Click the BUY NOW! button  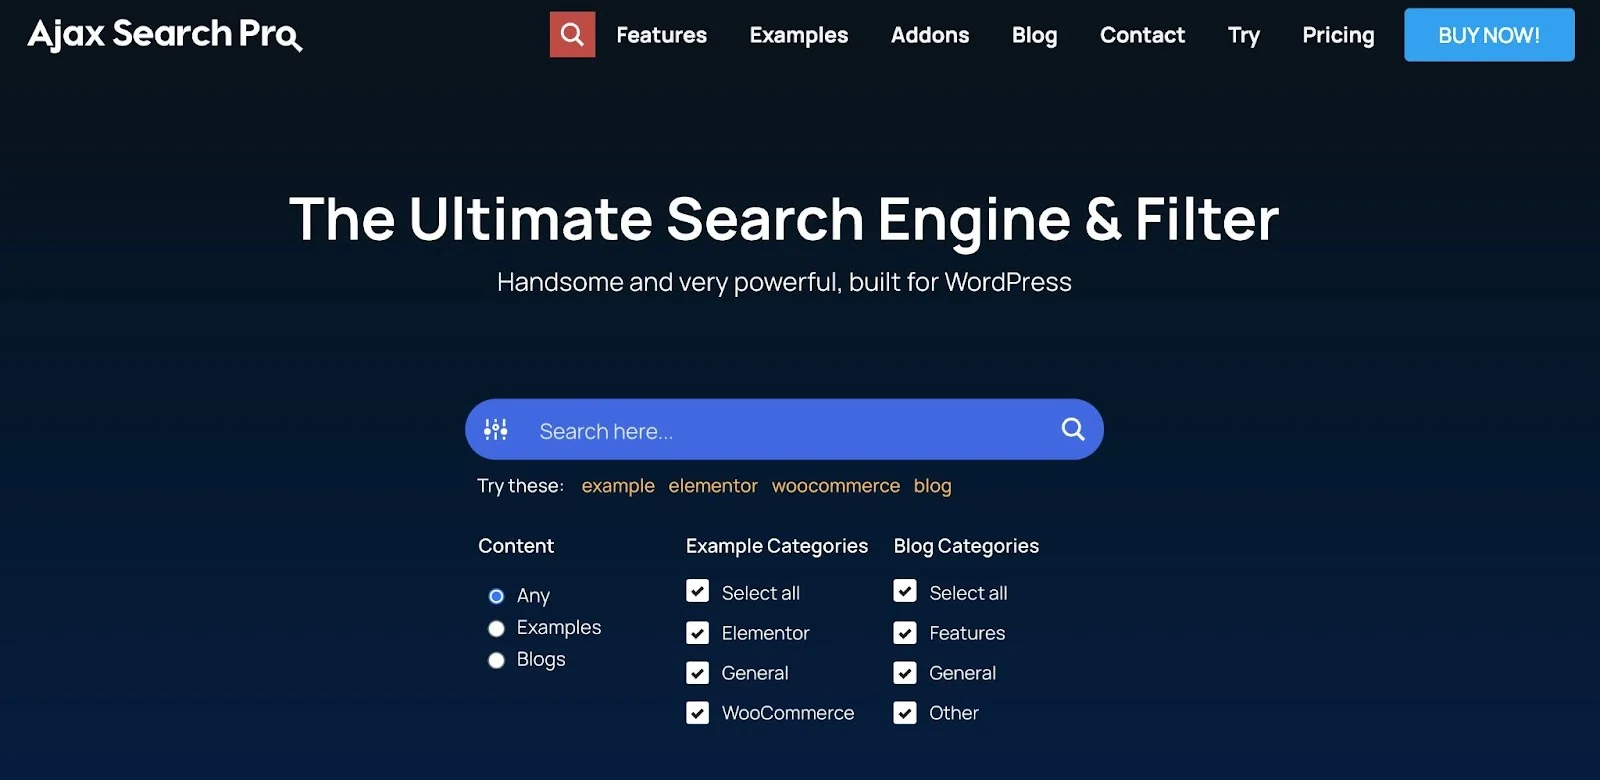1489,35
